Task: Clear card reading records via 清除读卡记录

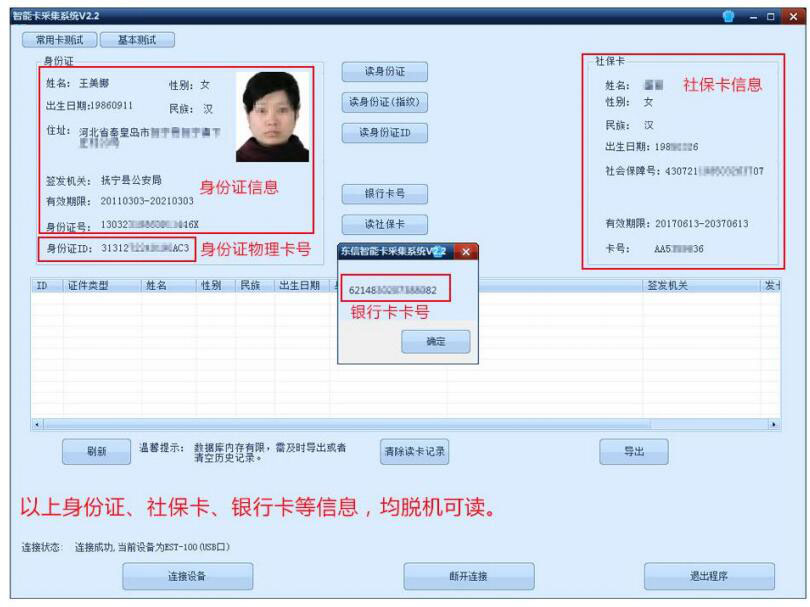Action: click(x=416, y=452)
